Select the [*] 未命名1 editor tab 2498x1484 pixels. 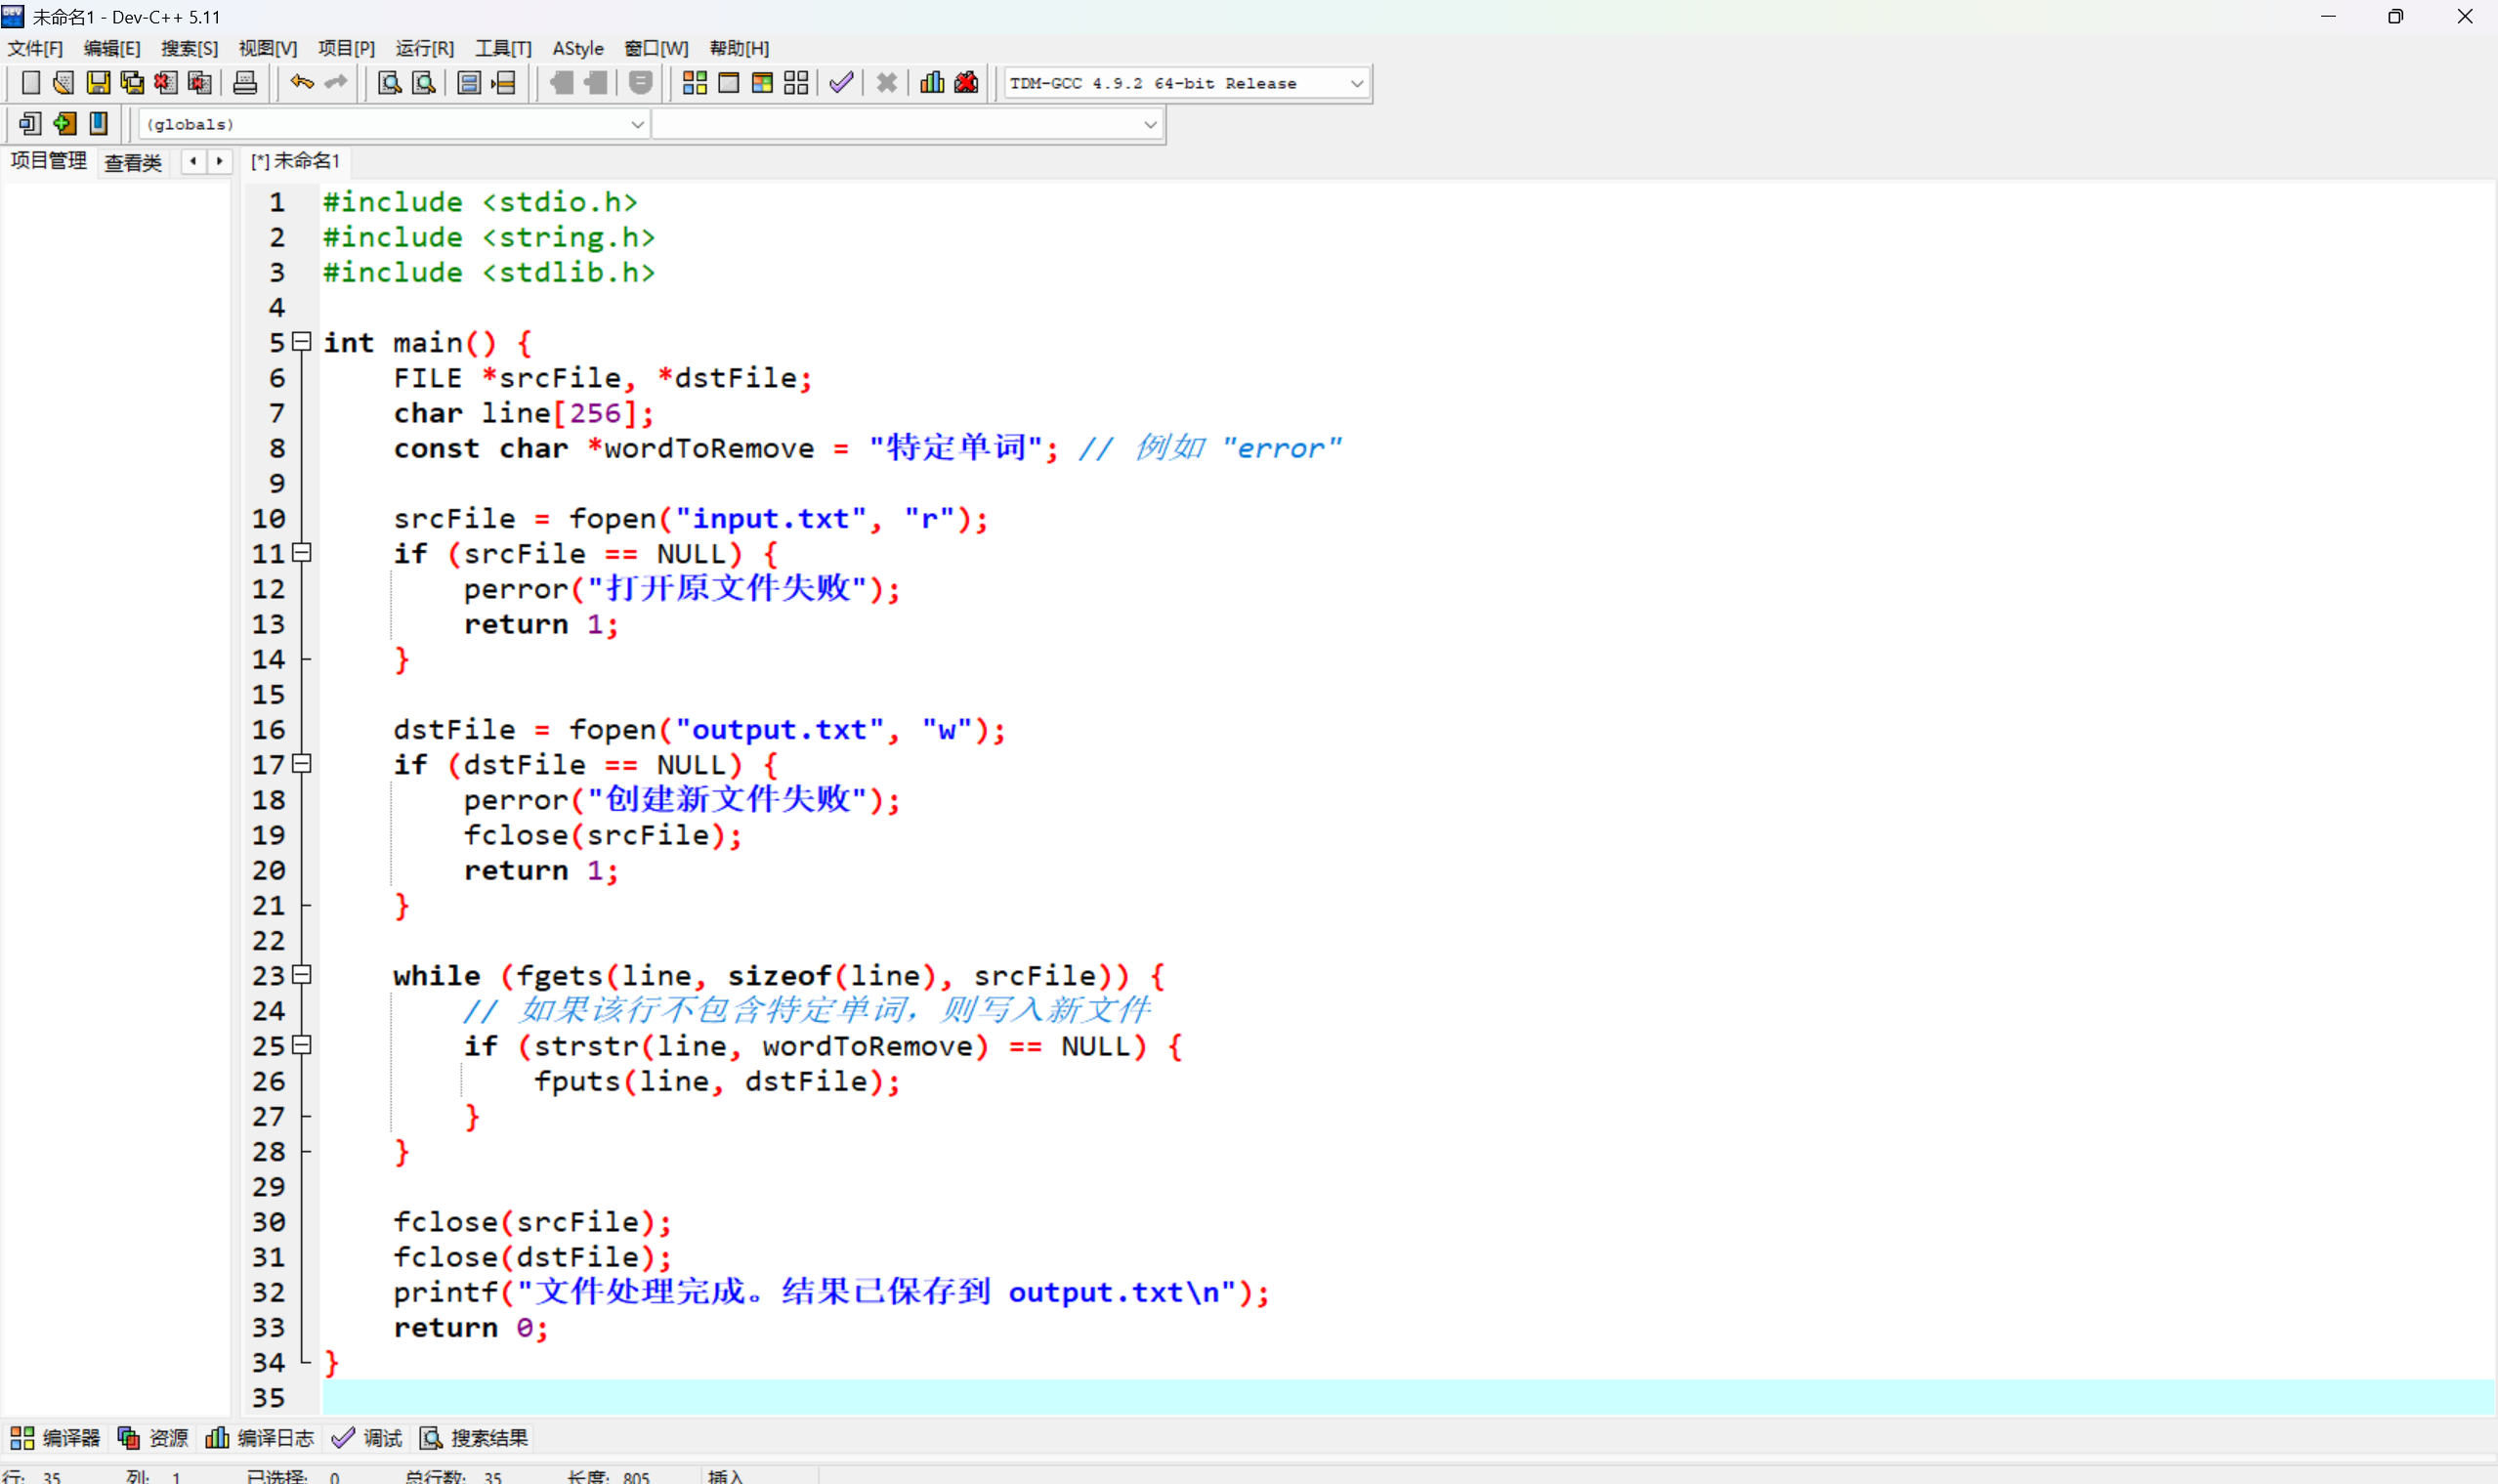pos(296,161)
